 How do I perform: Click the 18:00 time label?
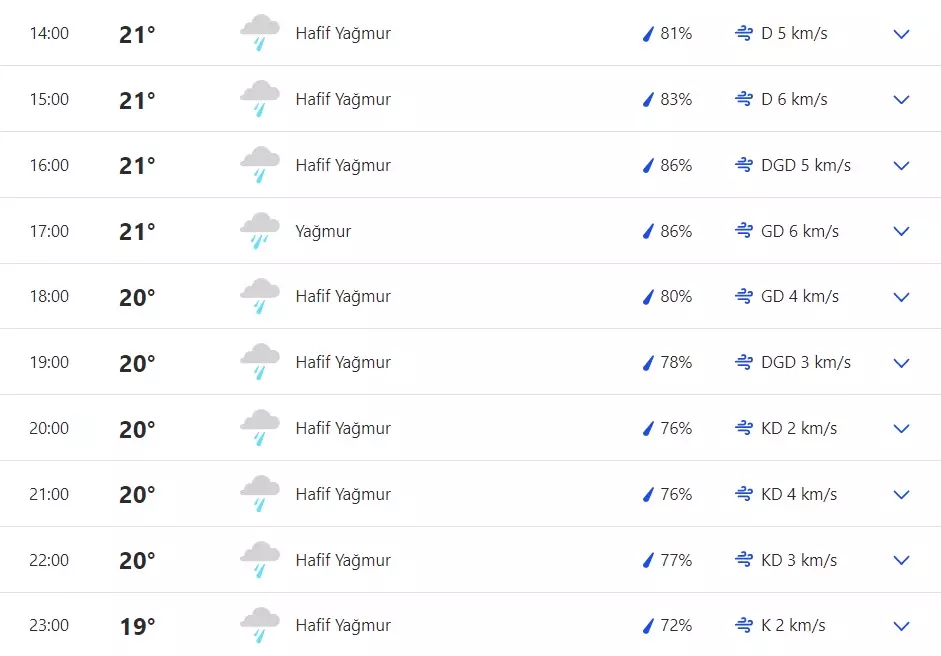click(x=49, y=296)
